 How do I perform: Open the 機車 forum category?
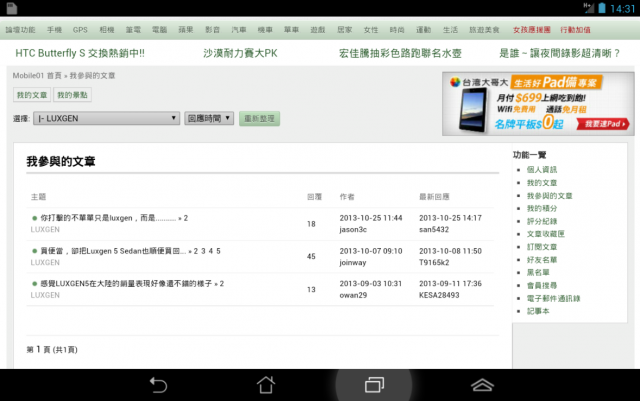[x=265, y=30]
